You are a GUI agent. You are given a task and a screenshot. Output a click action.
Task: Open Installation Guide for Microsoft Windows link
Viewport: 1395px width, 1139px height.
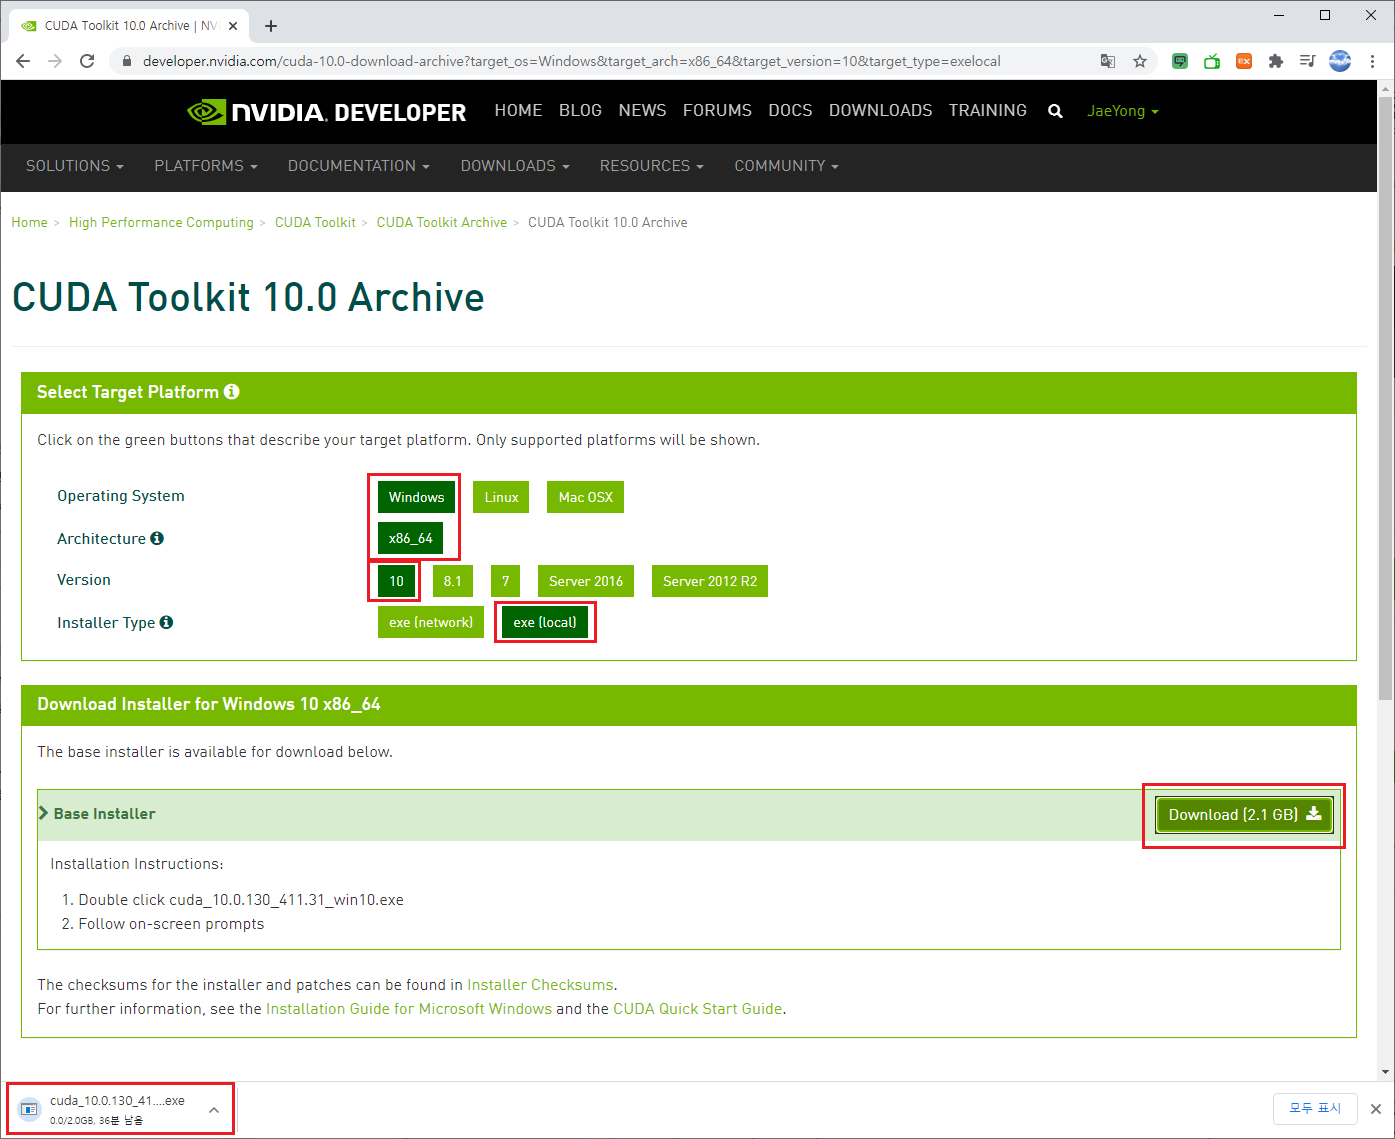click(409, 1009)
